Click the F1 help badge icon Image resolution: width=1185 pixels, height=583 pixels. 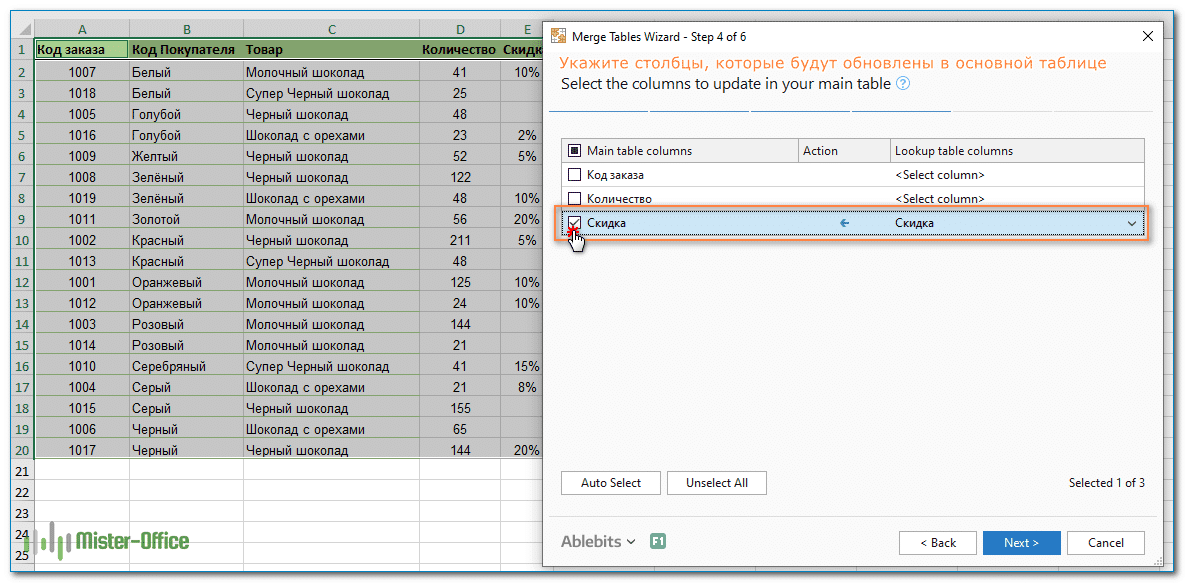(x=658, y=541)
